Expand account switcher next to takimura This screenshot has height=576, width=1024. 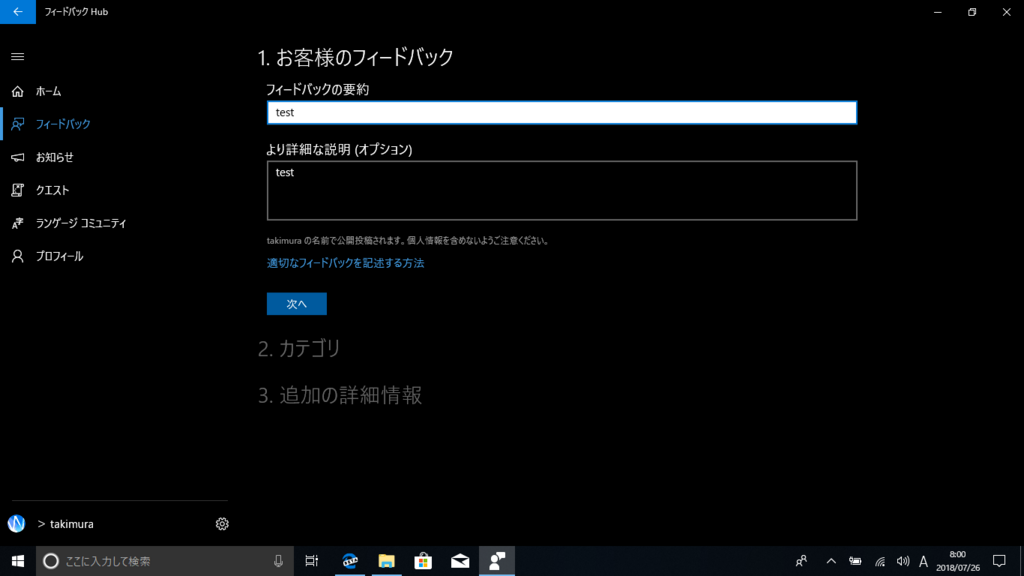tap(41, 524)
